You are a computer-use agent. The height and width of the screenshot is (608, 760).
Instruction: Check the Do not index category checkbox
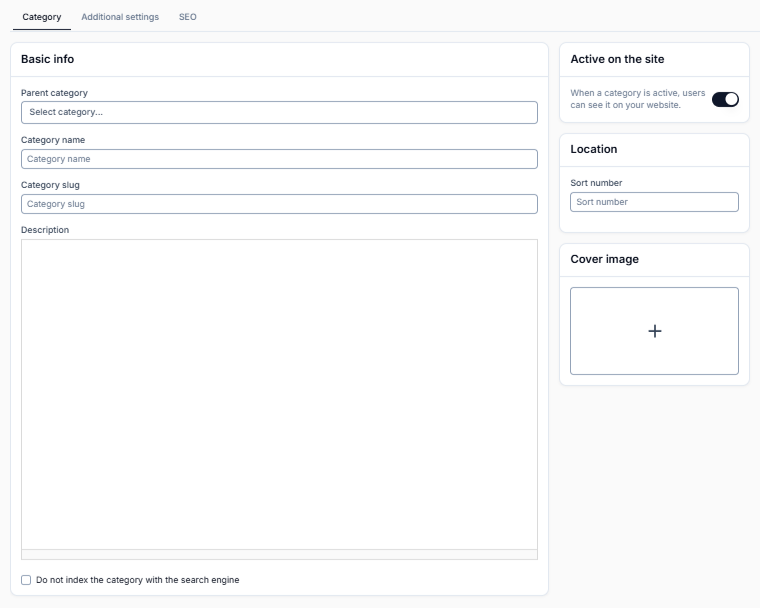26,580
